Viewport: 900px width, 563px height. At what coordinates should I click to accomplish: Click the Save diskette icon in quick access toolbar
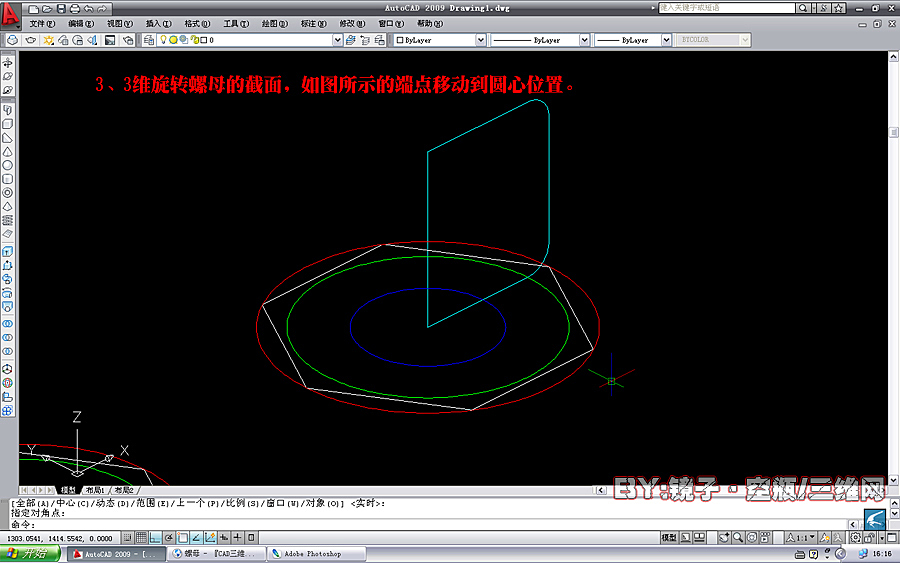click(x=61, y=9)
